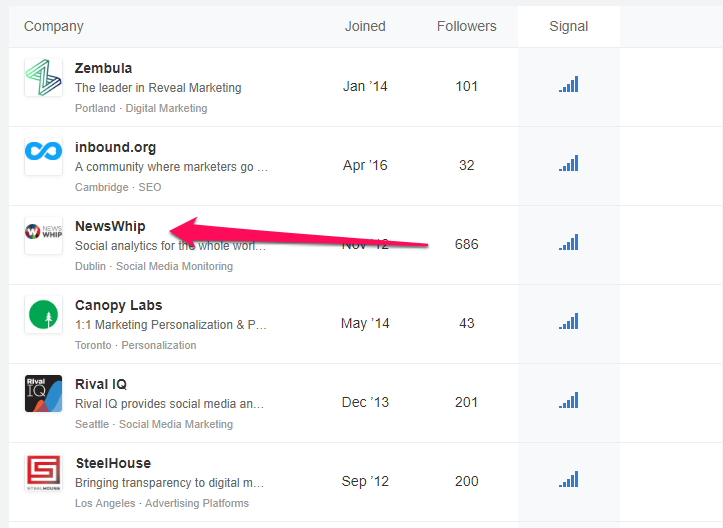Click the Los Angeles location tag
The height and width of the screenshot is (528, 723).
click(105, 503)
